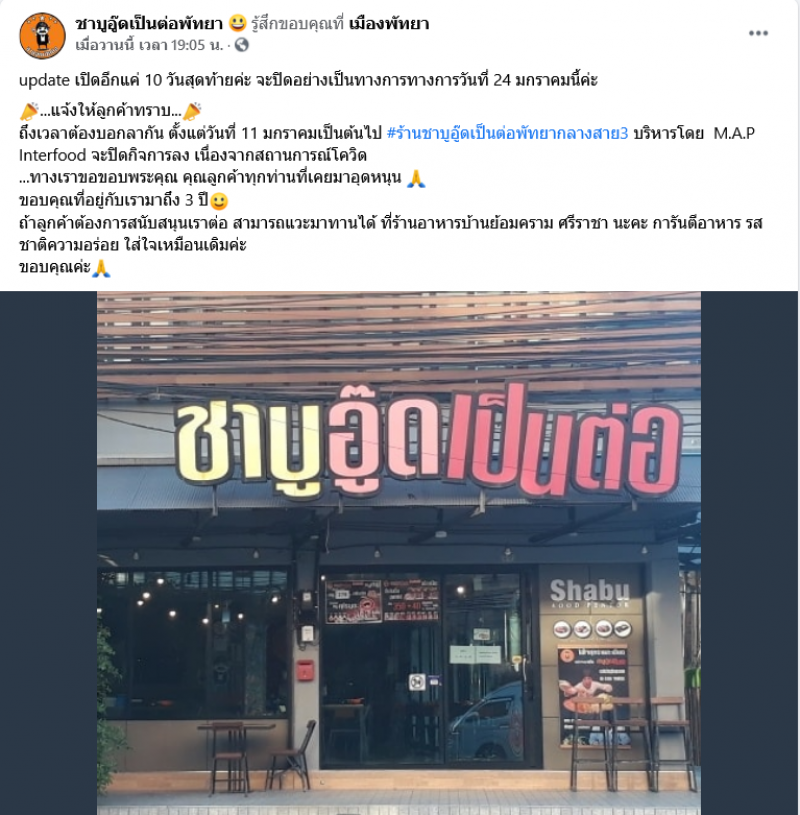
Task: Click the menu posters above the glass door
Action: click(x=382, y=601)
